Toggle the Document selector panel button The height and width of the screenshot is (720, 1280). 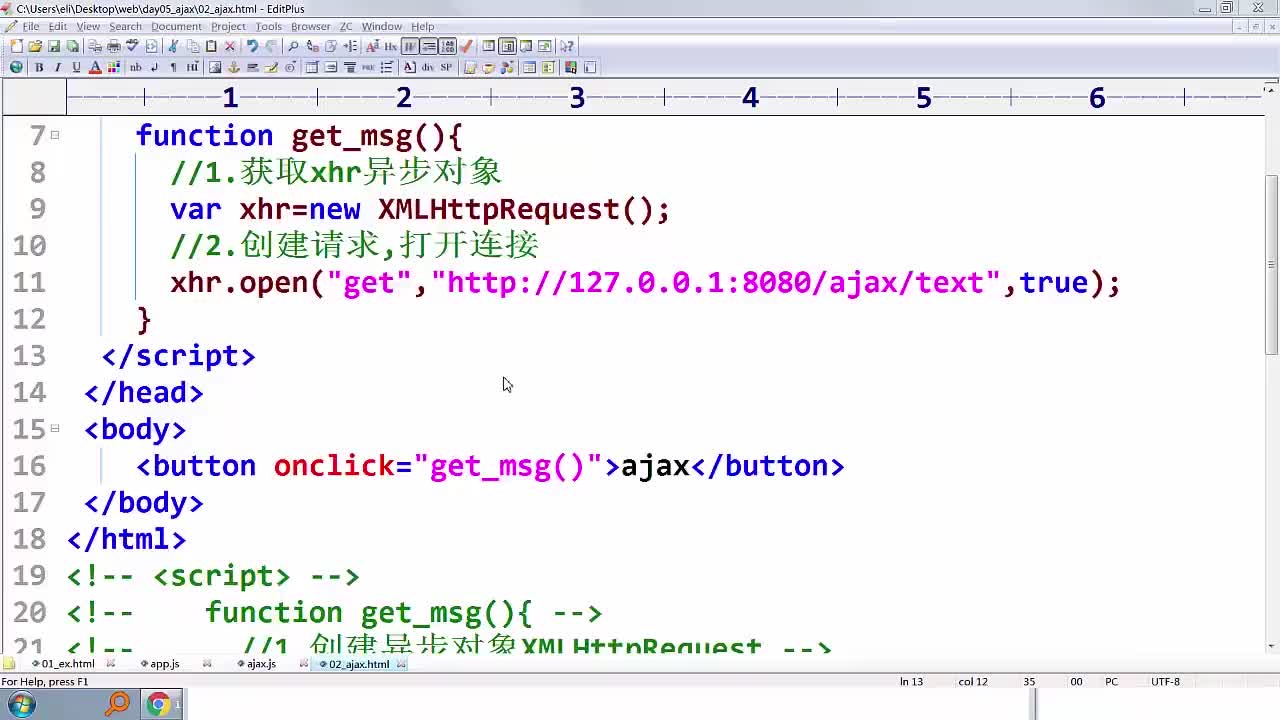(507, 46)
